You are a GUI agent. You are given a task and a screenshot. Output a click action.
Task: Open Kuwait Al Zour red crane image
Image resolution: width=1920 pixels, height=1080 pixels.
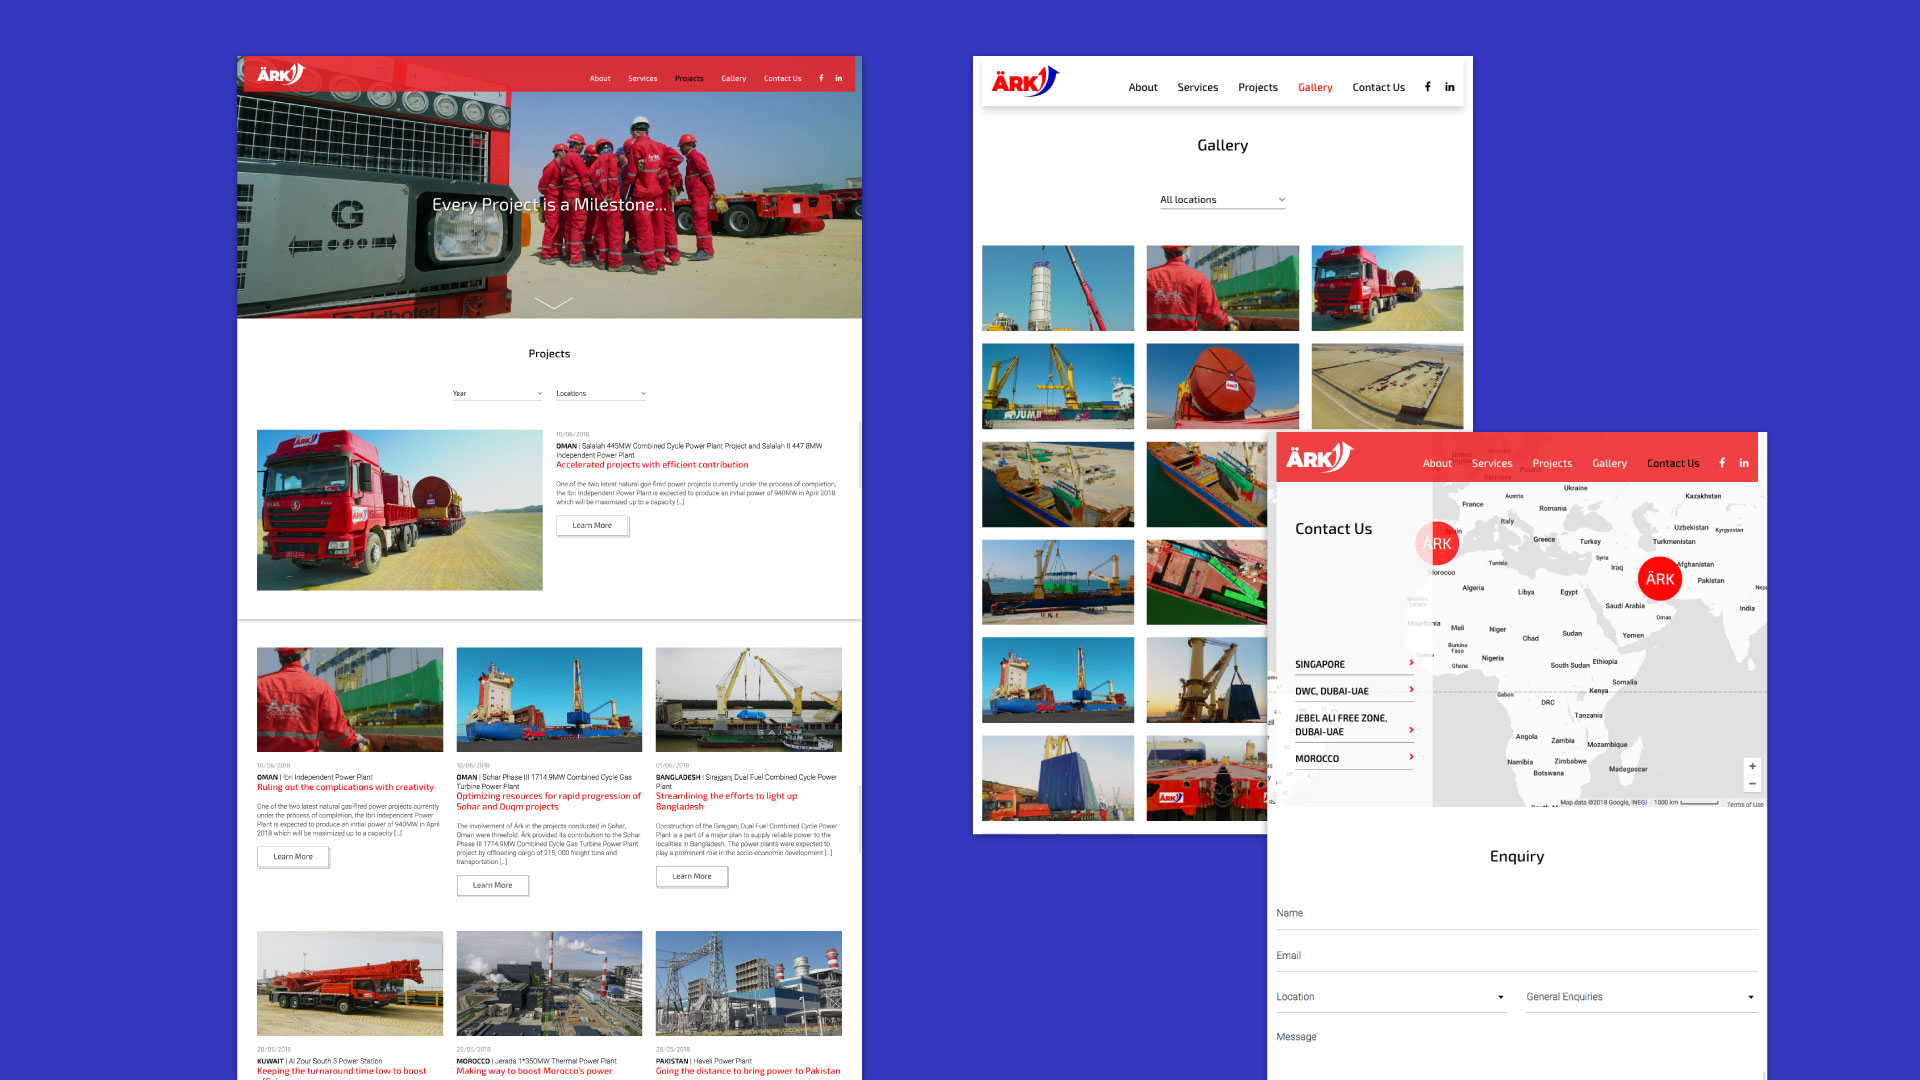point(350,983)
